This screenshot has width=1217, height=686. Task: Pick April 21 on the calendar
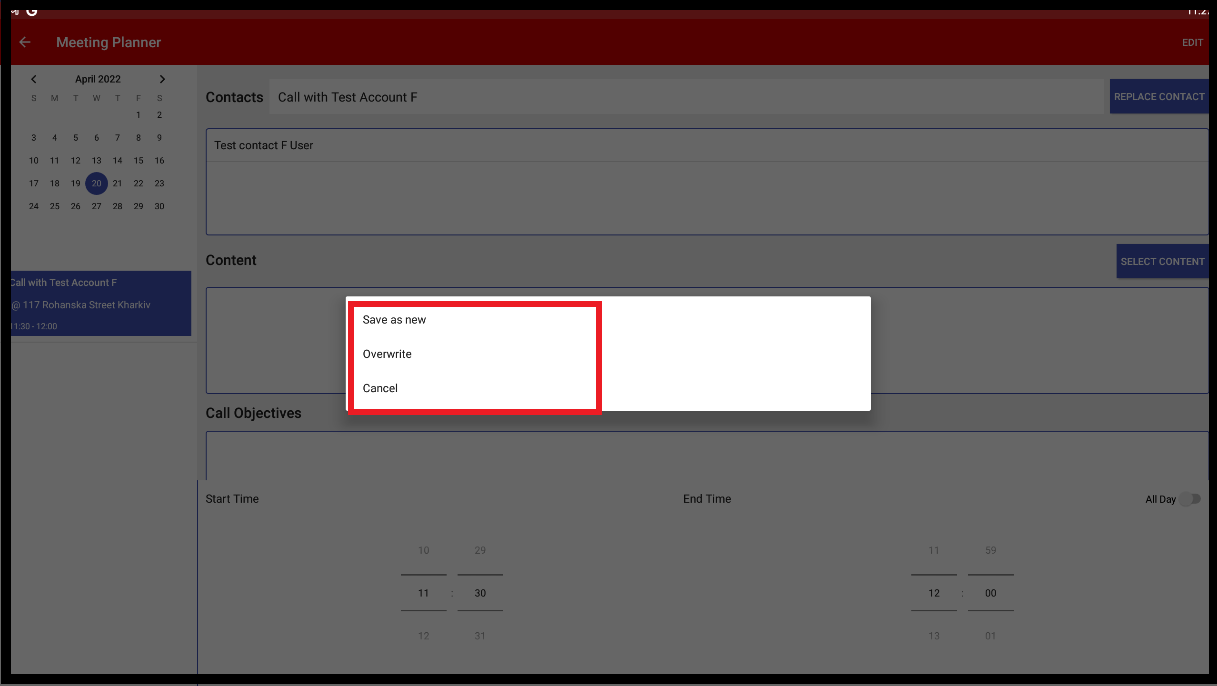[x=117, y=183]
